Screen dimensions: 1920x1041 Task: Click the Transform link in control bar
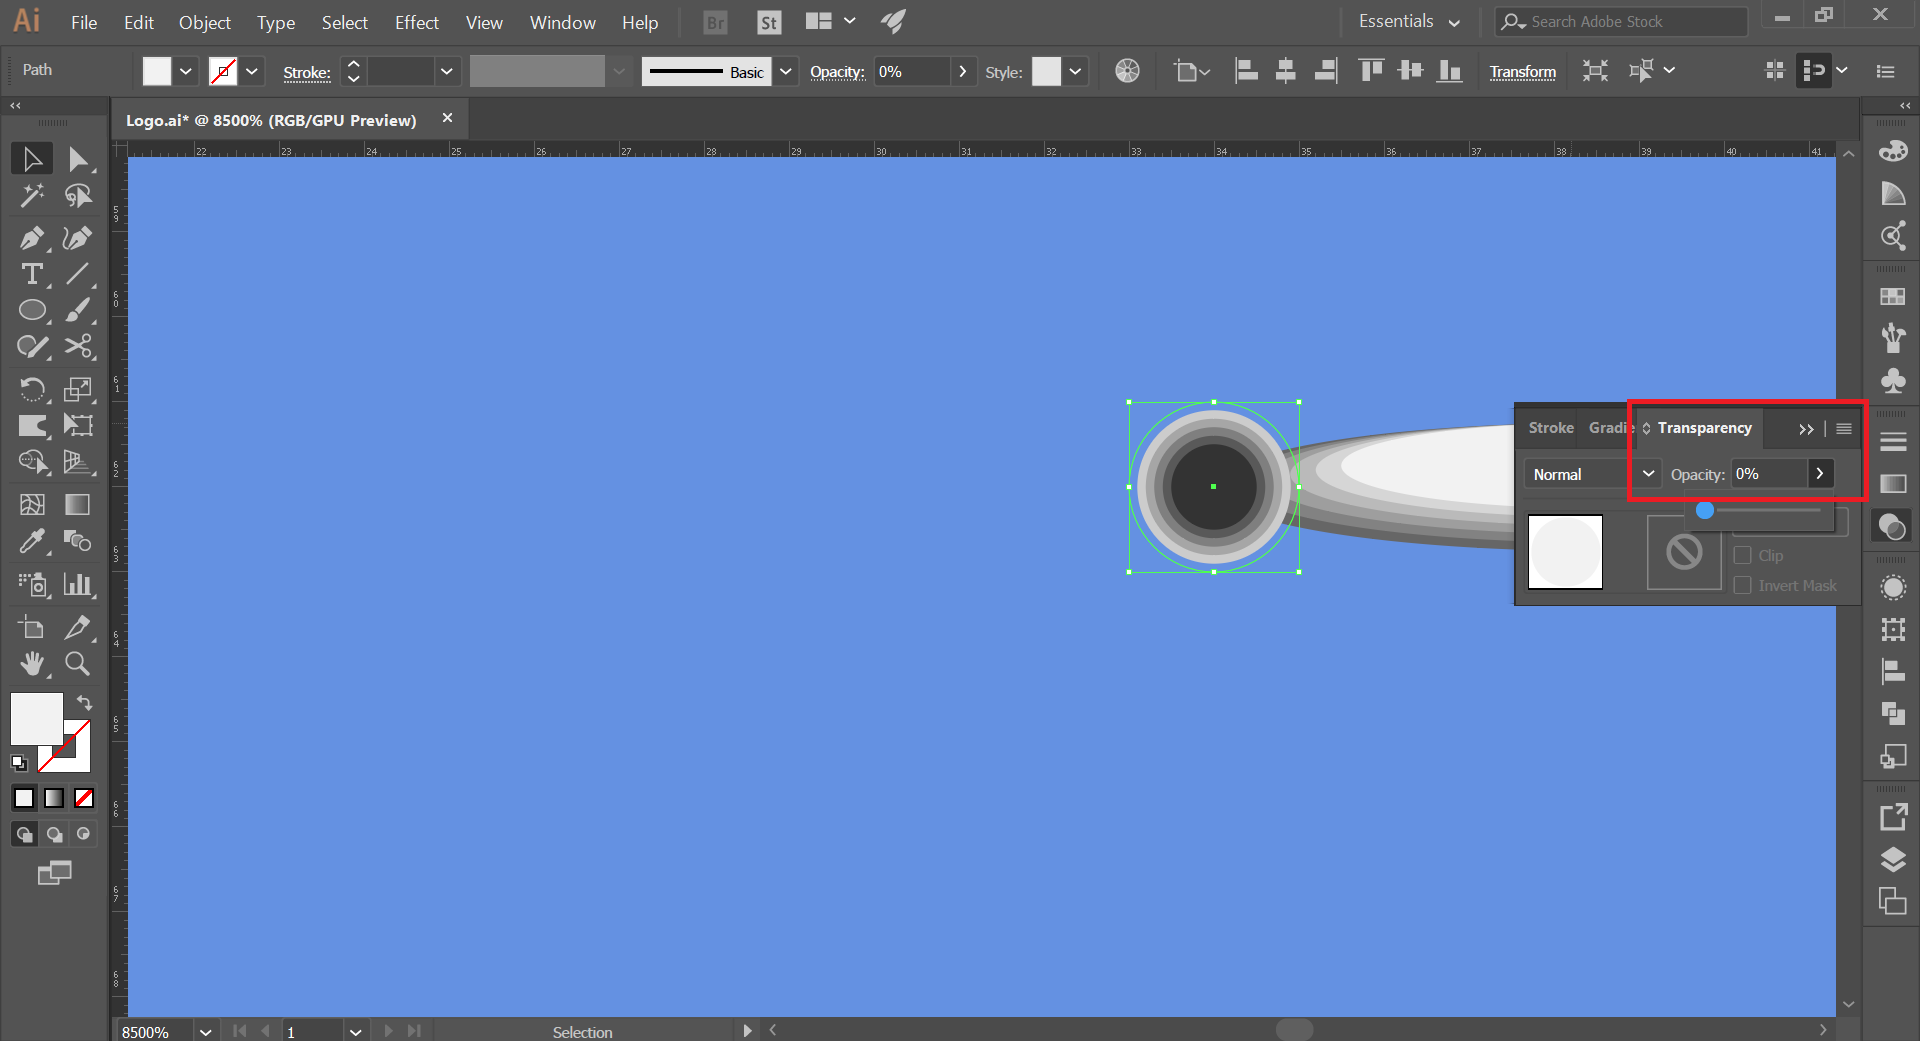(1523, 72)
